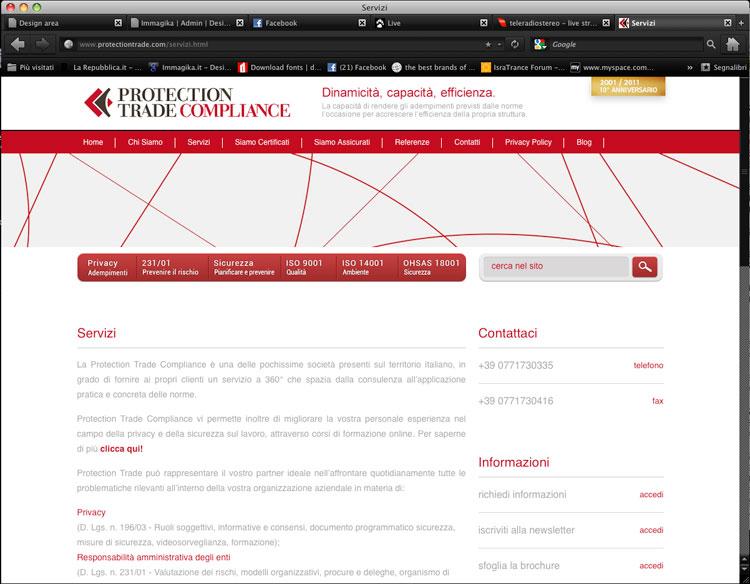Click accedi next to richiedi informazioni
This screenshot has height=584, width=750.
click(x=651, y=495)
